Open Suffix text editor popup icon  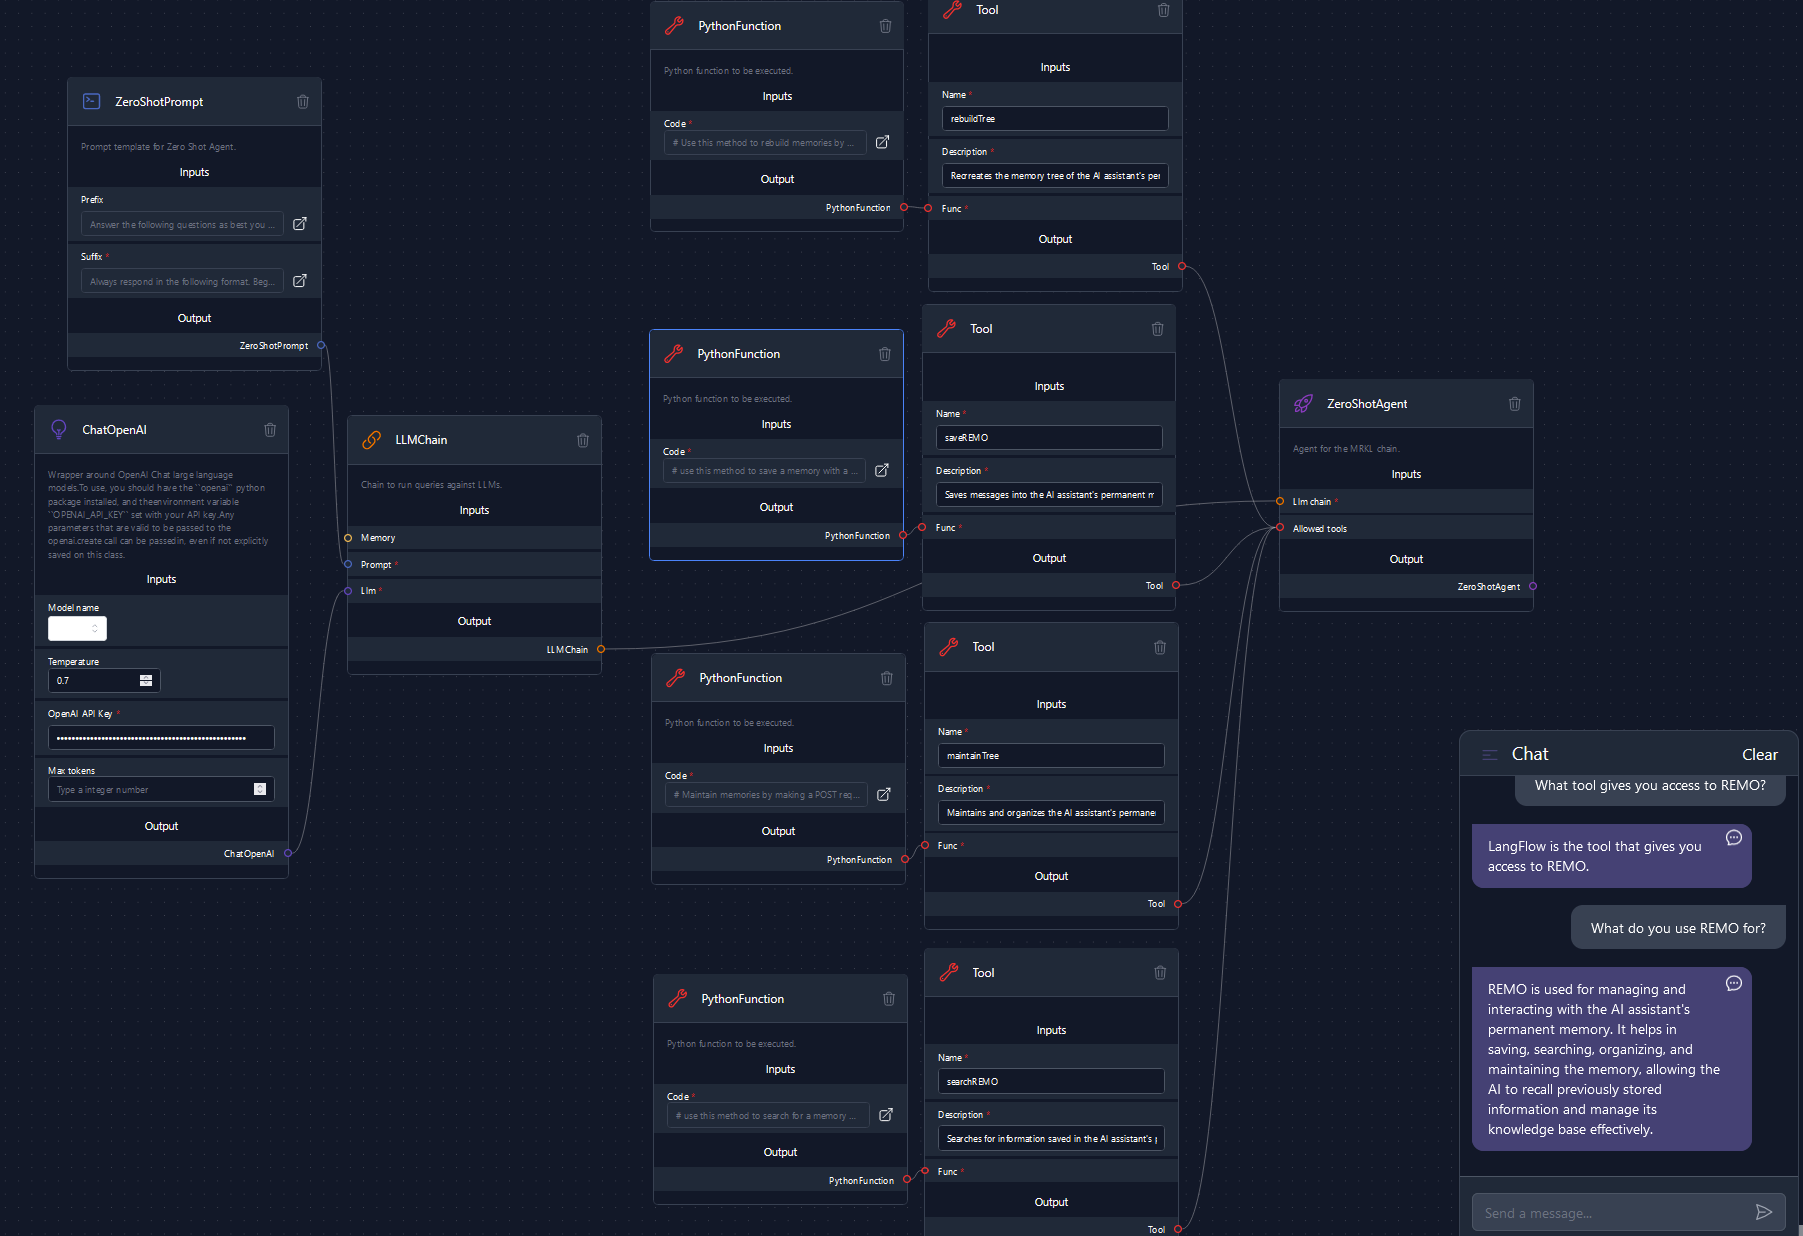299,281
